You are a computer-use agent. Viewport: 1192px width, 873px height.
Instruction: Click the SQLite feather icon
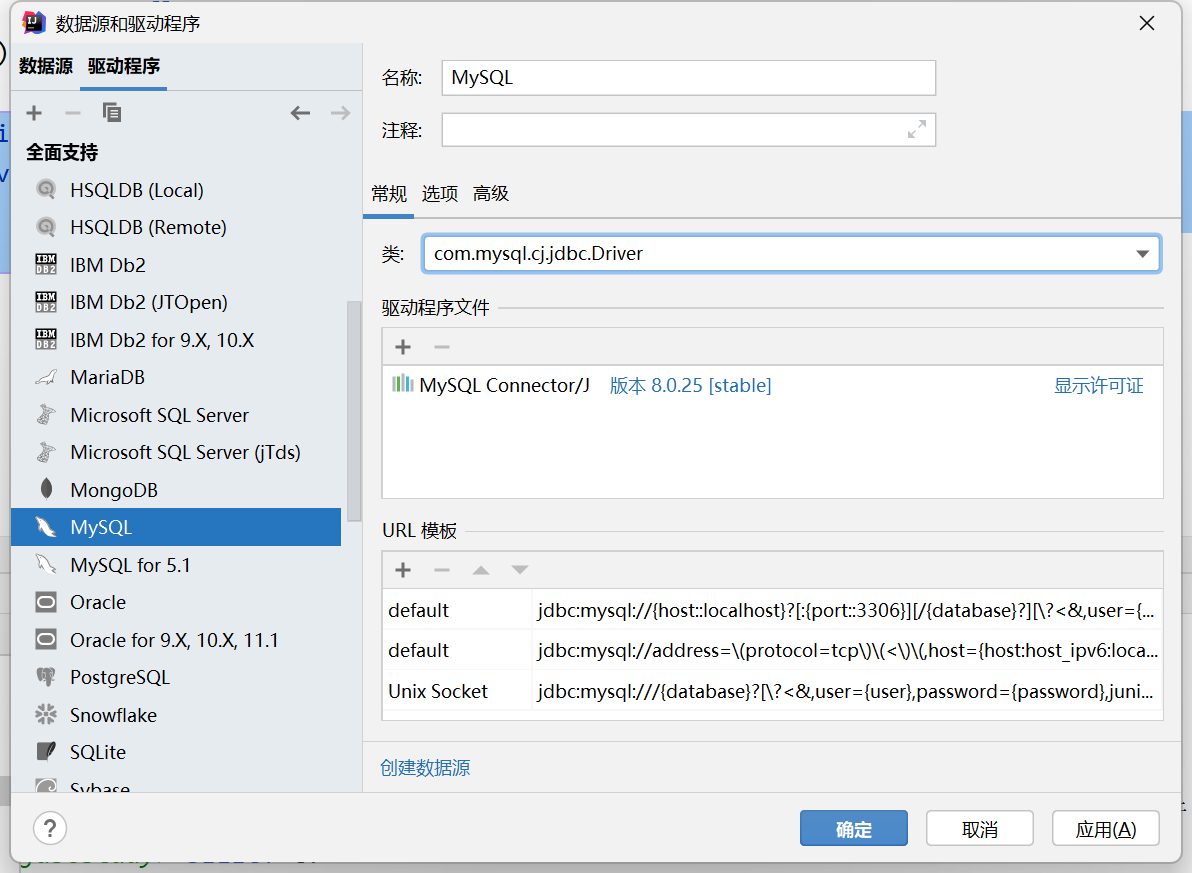click(46, 752)
